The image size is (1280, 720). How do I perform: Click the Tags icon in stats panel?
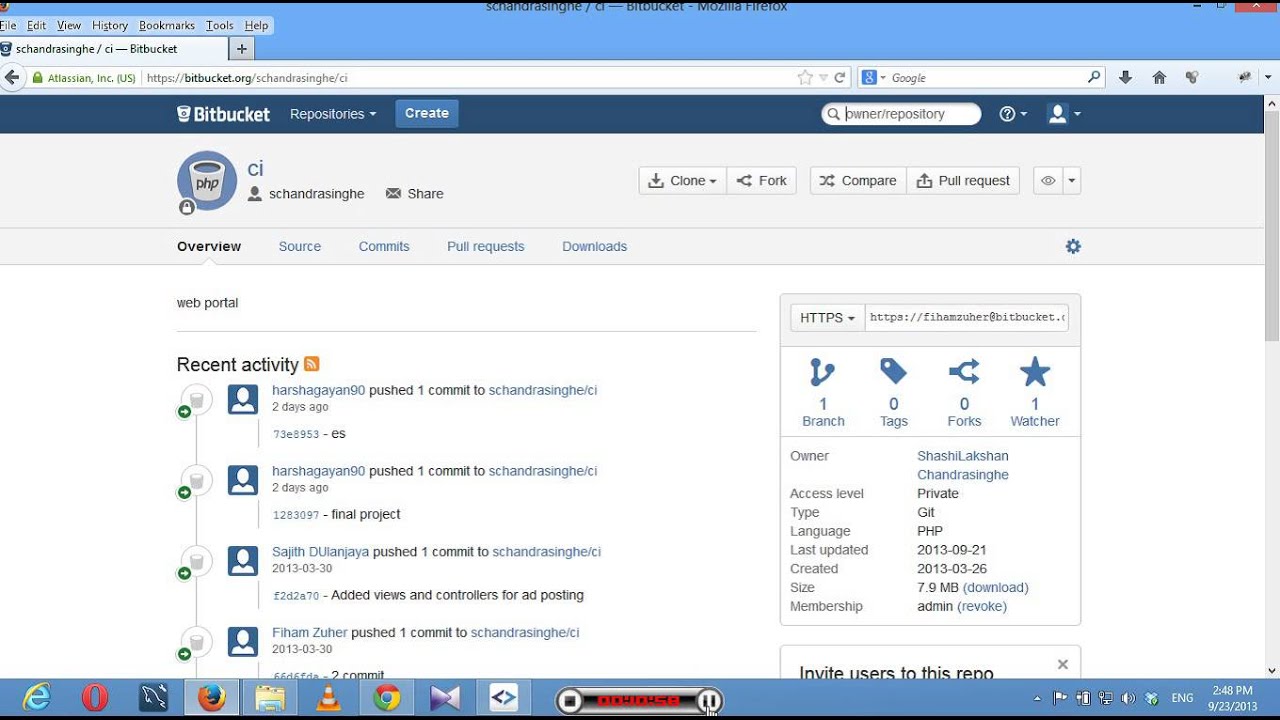tap(893, 373)
